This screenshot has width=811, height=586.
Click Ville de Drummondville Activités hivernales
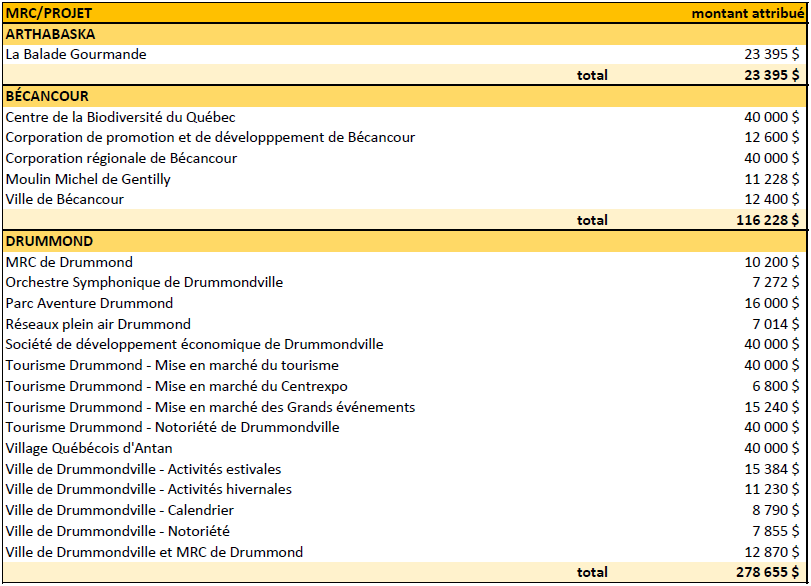148,489
